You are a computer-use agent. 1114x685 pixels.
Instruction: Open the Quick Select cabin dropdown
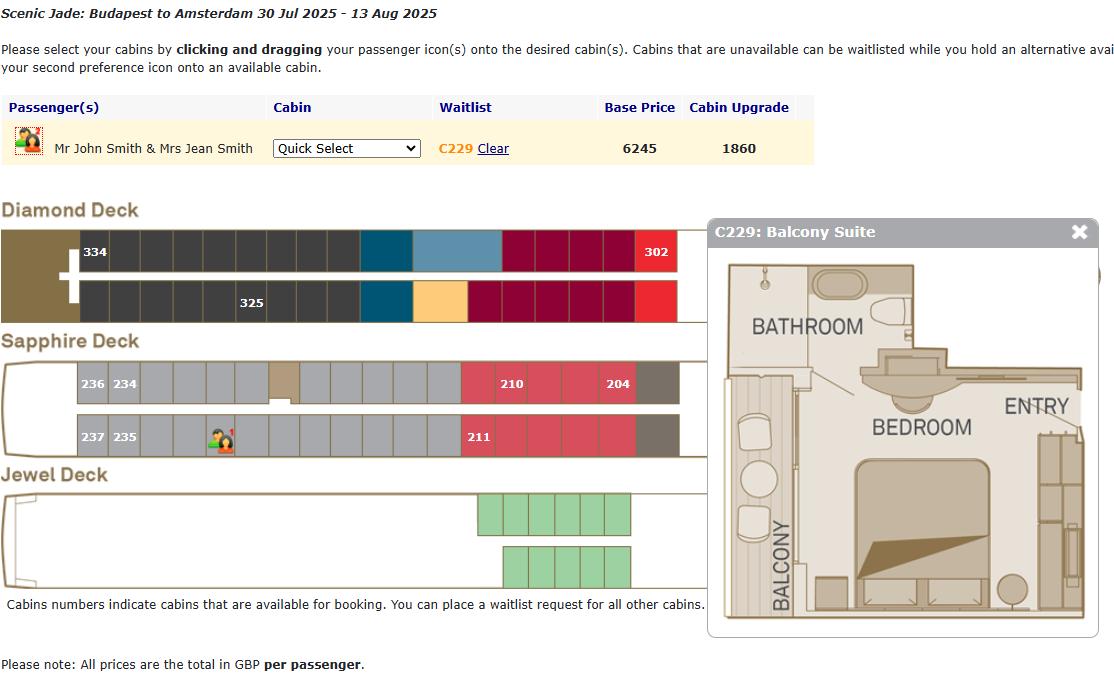[x=347, y=149]
